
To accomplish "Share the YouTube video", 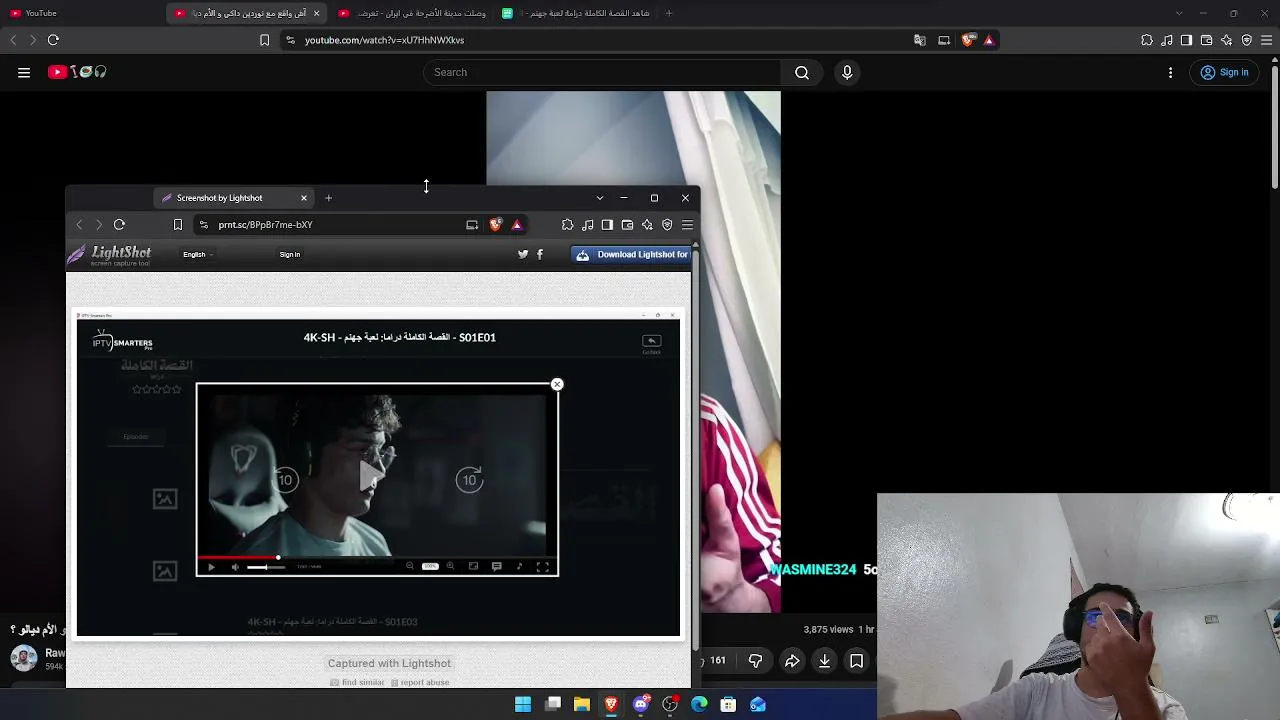I will coord(792,661).
